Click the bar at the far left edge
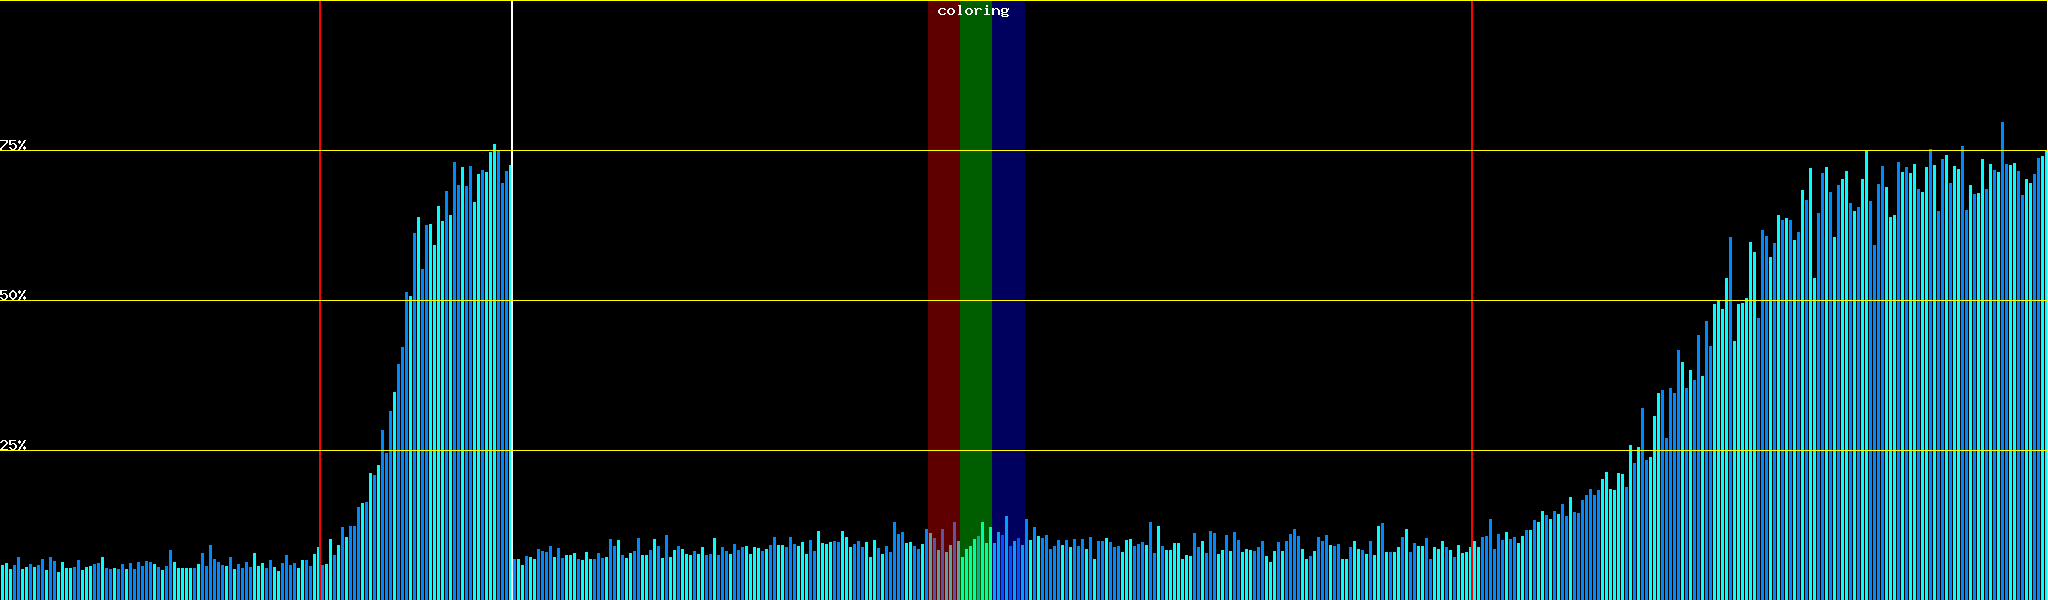The height and width of the screenshot is (600, 2048). (3, 583)
